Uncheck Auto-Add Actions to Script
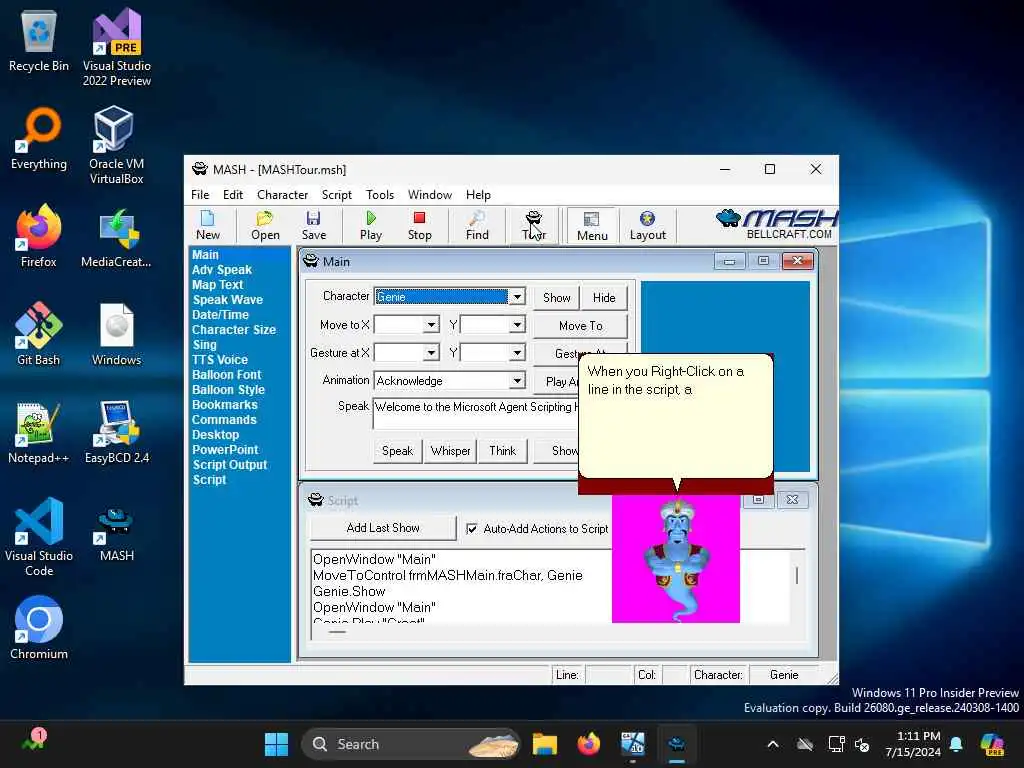 coord(472,528)
